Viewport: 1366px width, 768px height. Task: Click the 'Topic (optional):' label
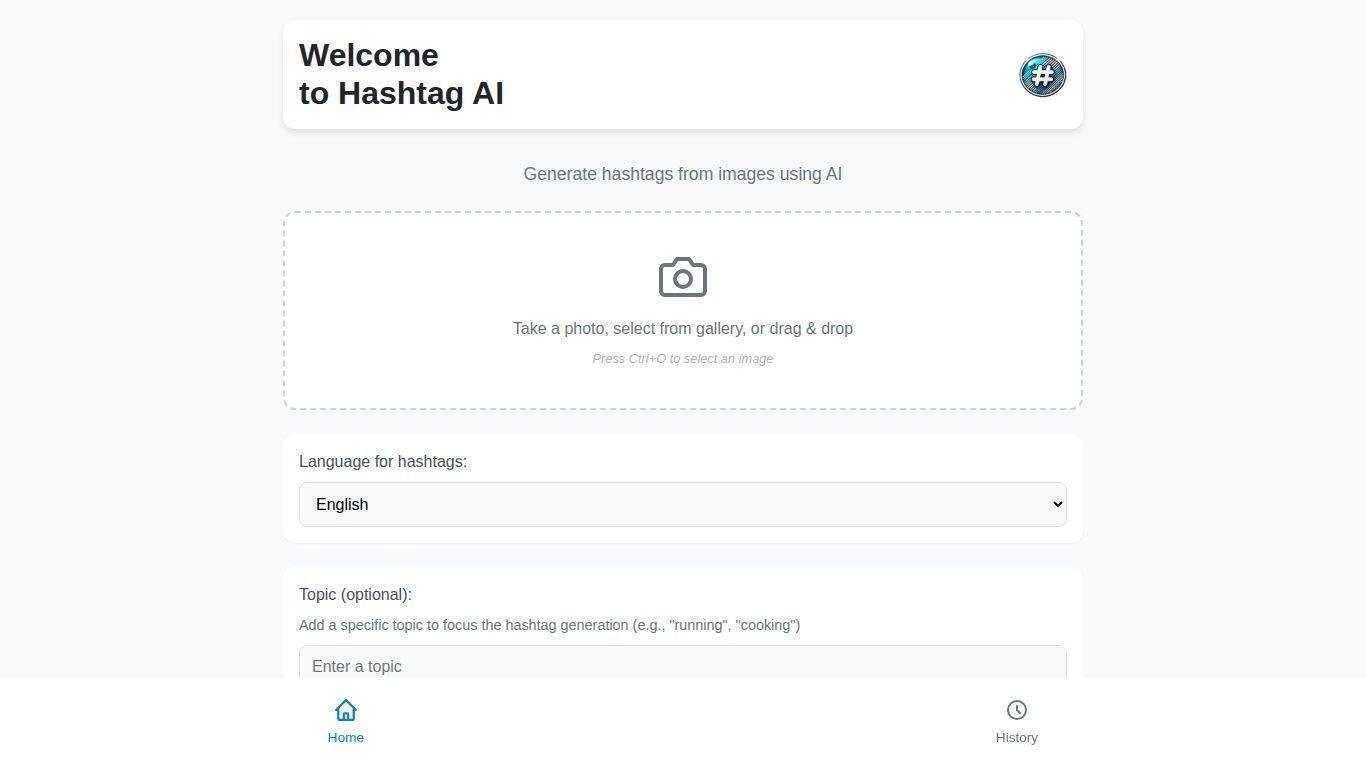tap(355, 594)
